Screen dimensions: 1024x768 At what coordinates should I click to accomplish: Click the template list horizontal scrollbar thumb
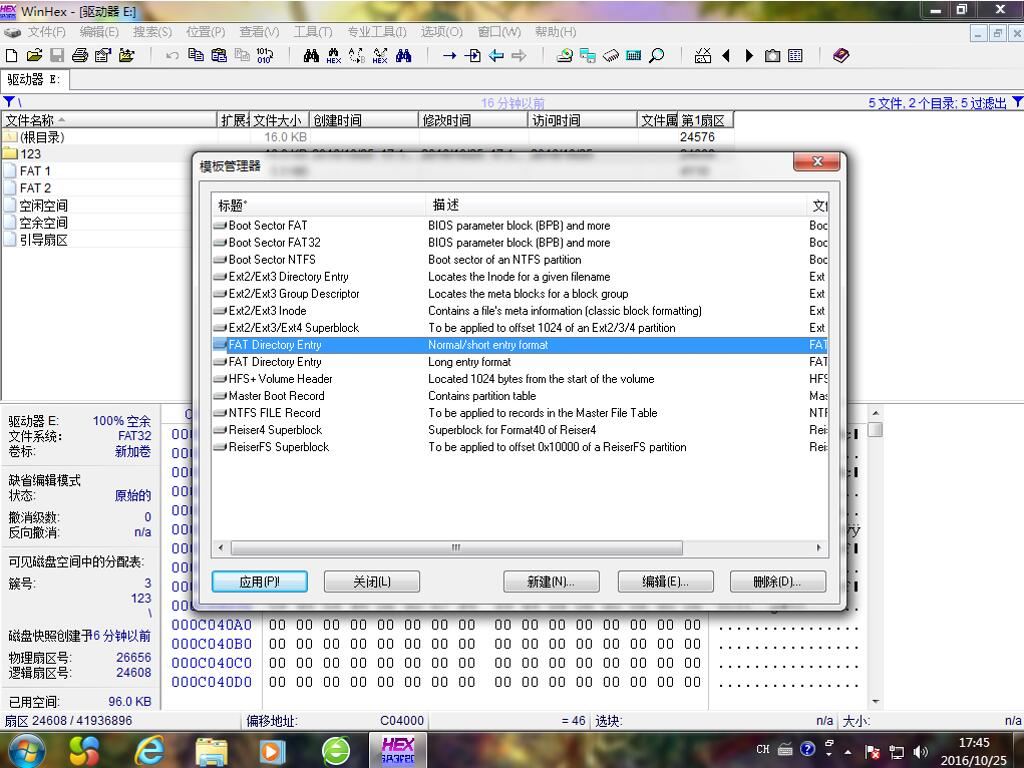point(456,547)
